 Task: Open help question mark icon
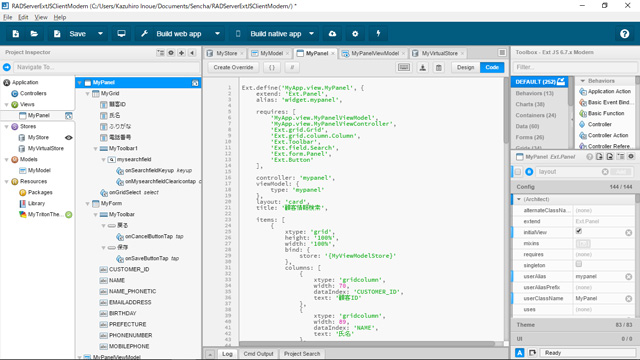[624, 34]
